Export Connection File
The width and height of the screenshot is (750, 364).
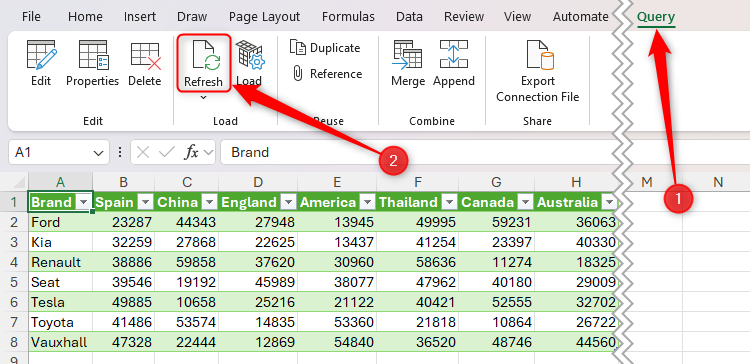[538, 72]
